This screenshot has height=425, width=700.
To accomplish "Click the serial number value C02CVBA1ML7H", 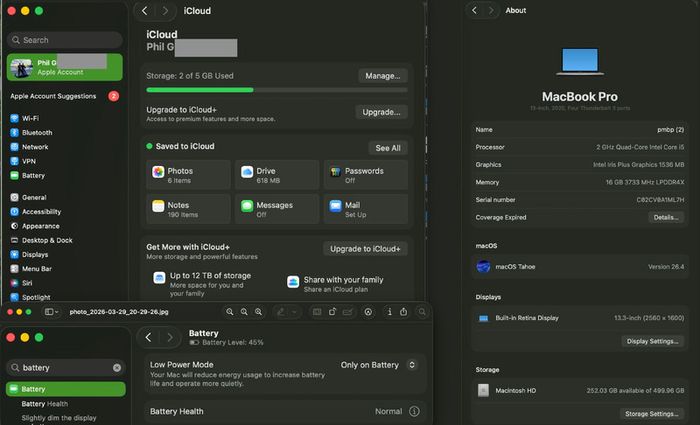I will (x=660, y=200).
